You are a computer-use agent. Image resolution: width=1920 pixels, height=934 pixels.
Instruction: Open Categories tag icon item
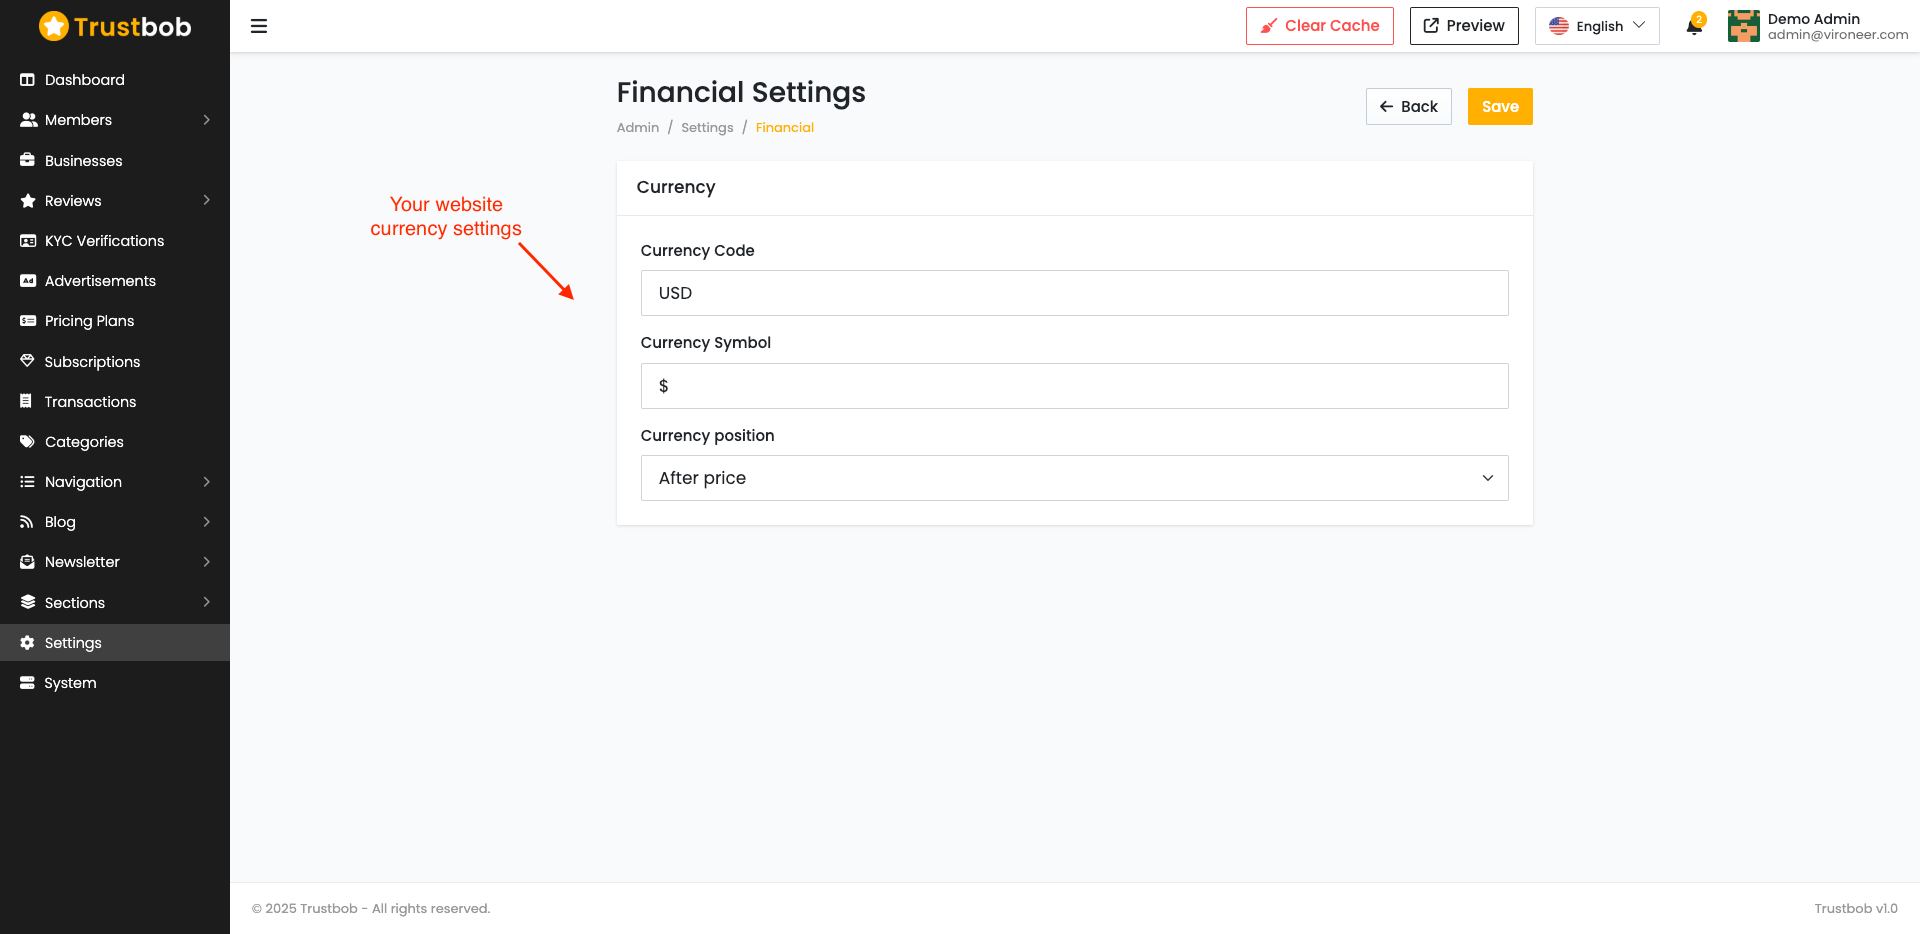click(28, 442)
